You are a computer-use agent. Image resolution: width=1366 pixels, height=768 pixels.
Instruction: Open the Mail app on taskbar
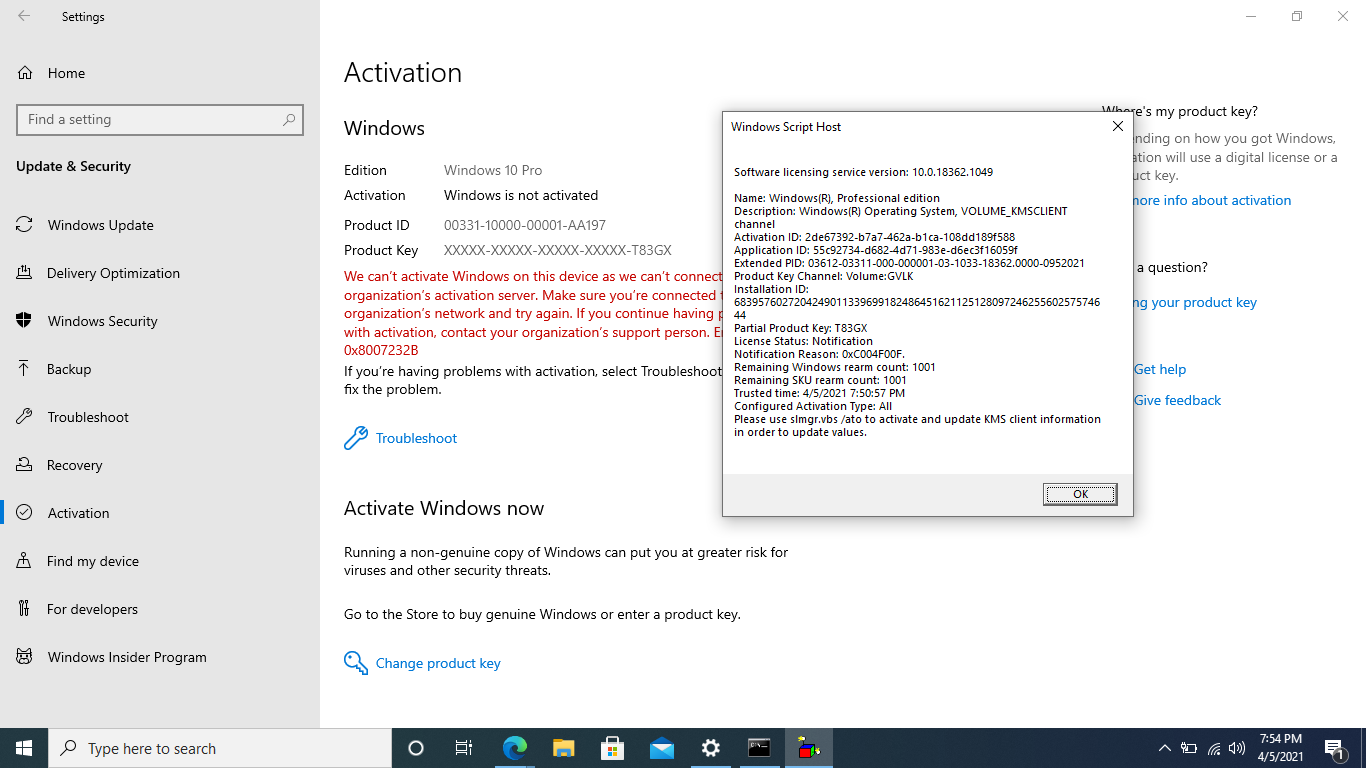point(661,748)
